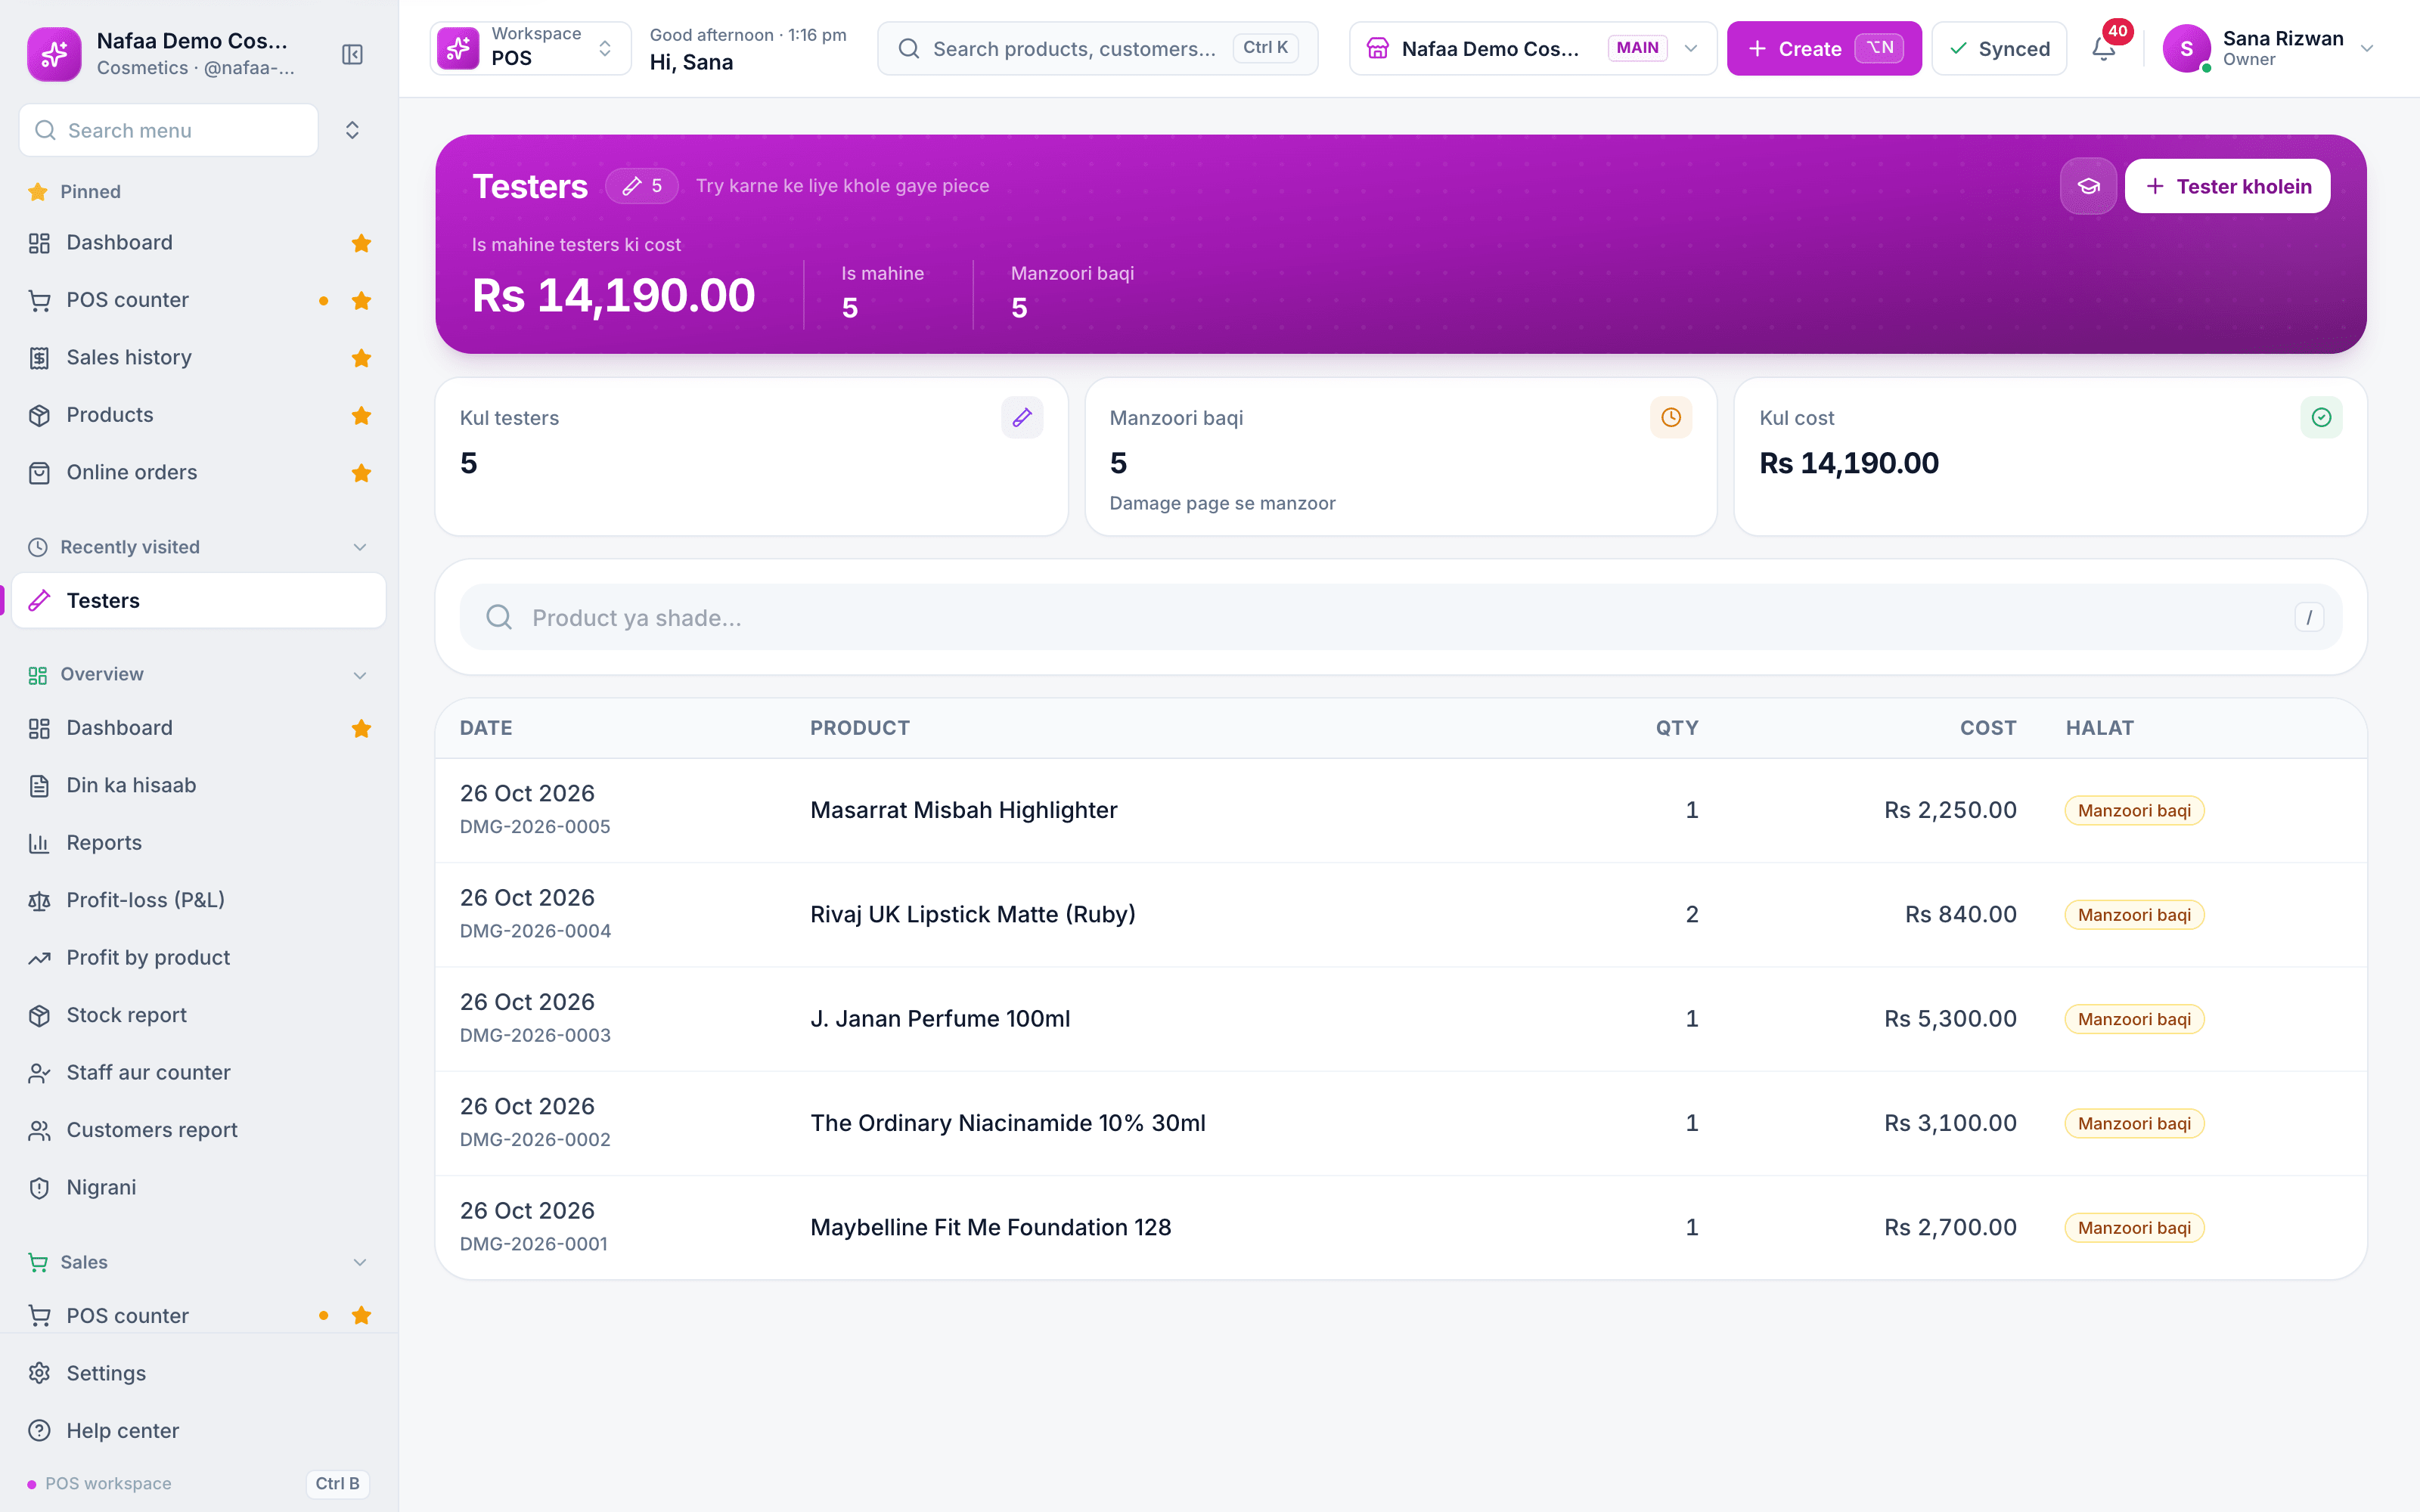The image size is (2420, 1512).
Task: Click Tester kholein button
Action: coord(2227,186)
